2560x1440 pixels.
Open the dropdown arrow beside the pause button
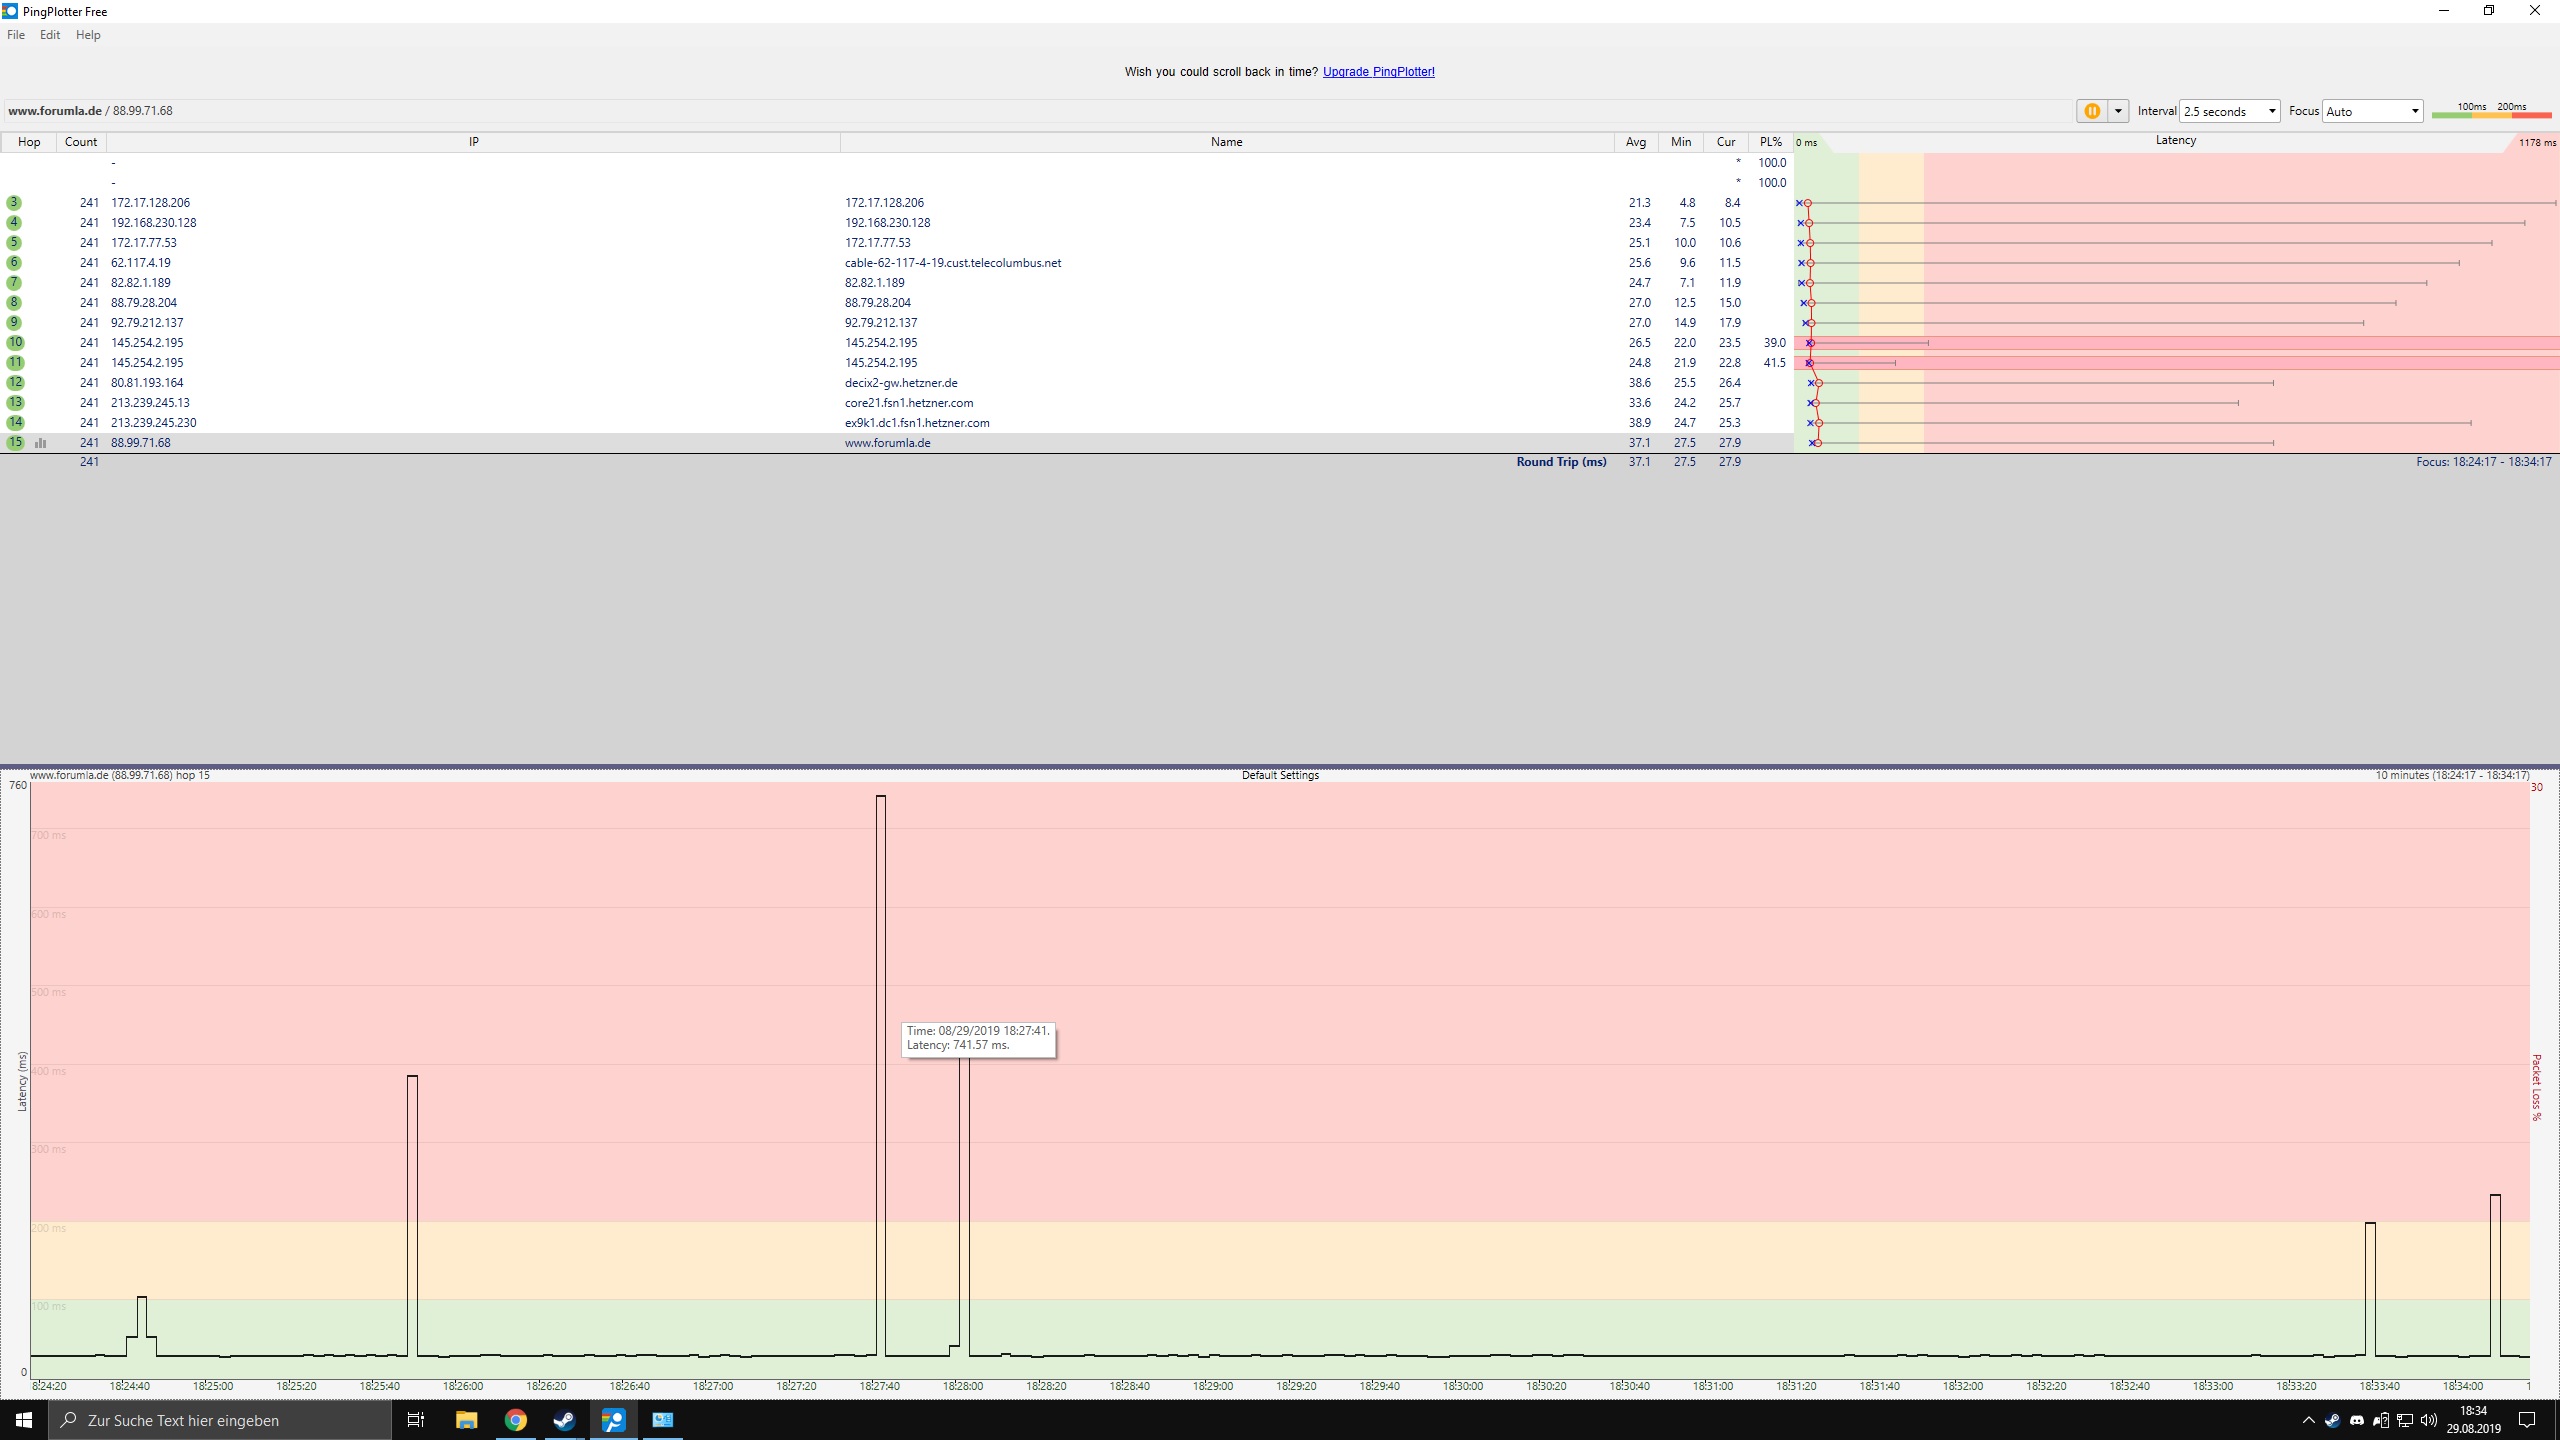(2118, 111)
